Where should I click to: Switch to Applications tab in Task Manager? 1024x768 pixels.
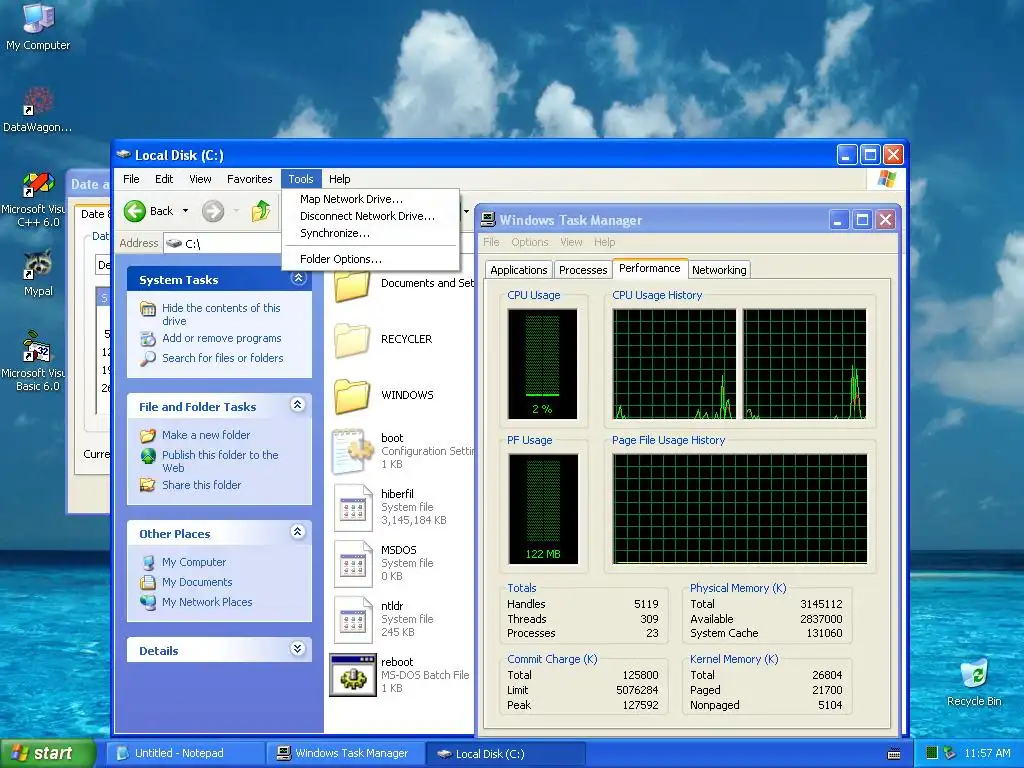pyautogui.click(x=519, y=270)
